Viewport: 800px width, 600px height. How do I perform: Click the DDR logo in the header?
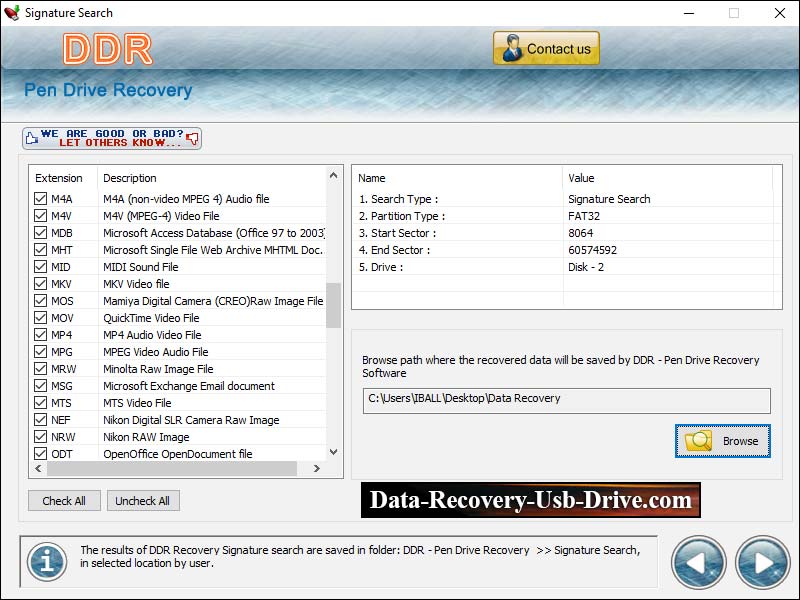tap(108, 49)
